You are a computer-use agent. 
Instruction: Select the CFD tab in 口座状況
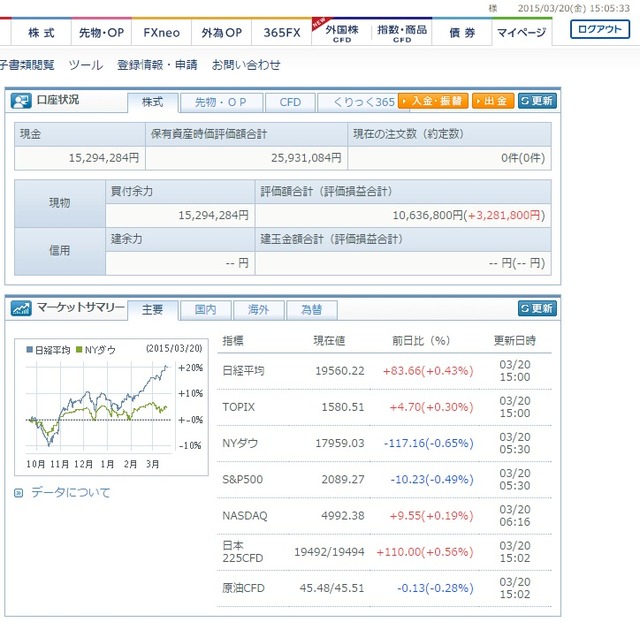(x=290, y=102)
